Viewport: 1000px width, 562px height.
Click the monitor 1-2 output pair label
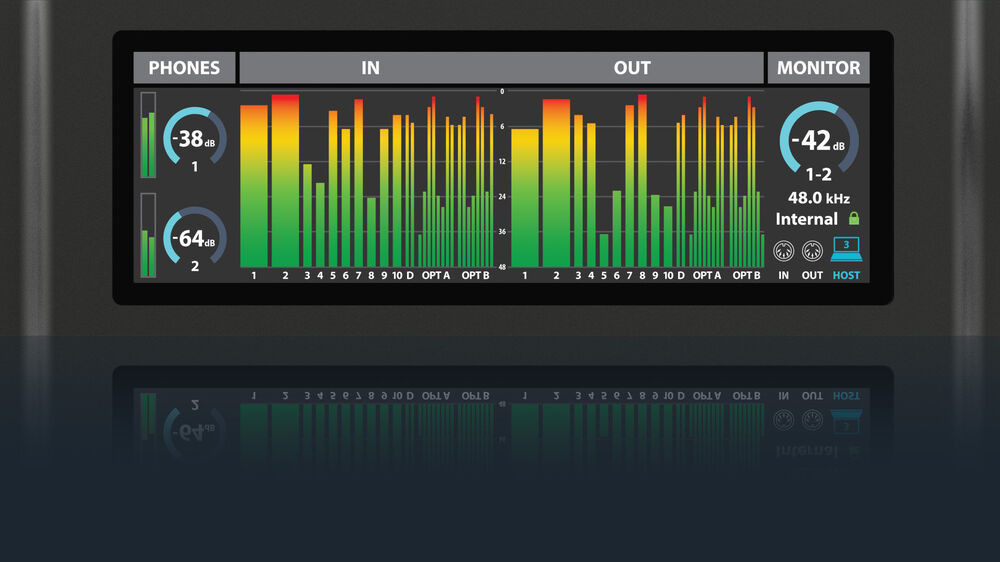pos(818,174)
